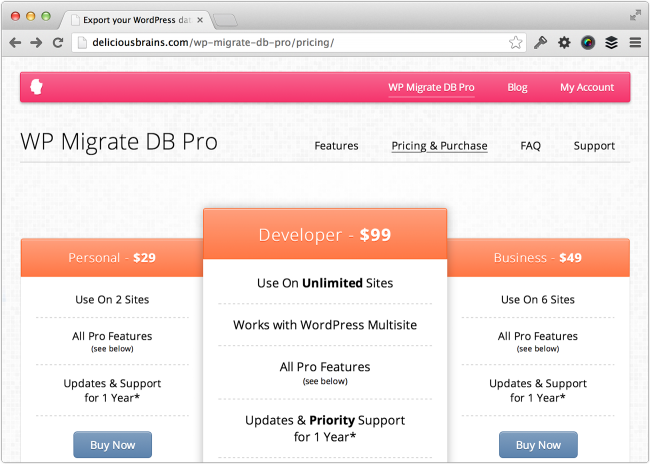Open the Blog nav link

click(517, 87)
